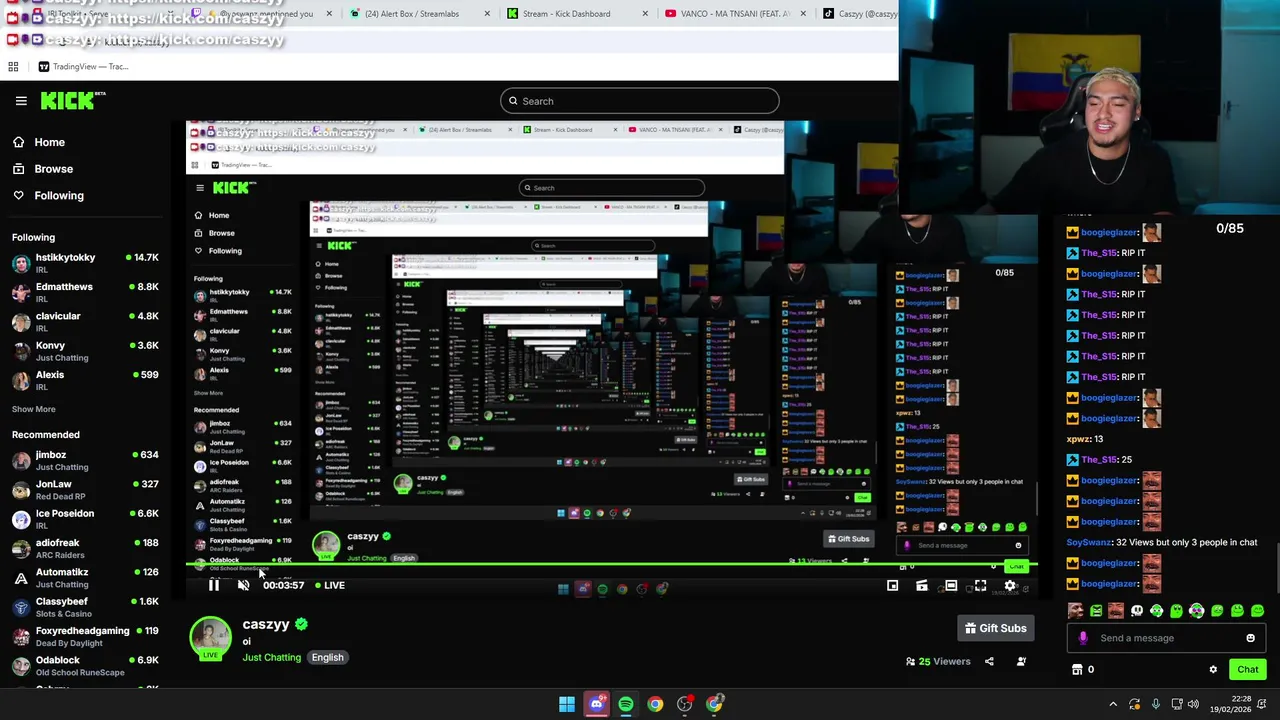
Task: Open the channel shop icon
Action: 1077,669
